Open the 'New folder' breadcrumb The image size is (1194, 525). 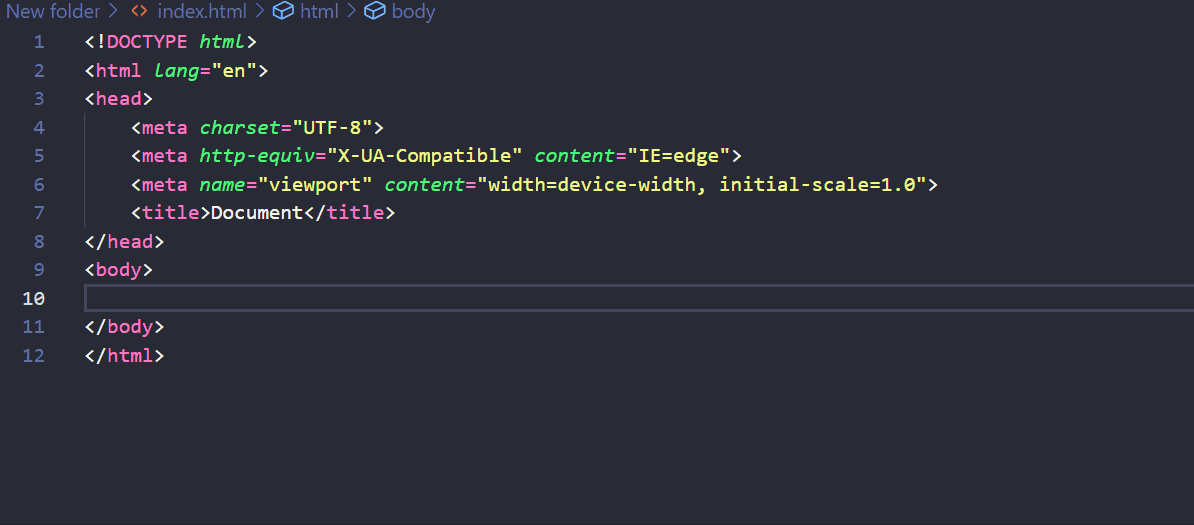point(53,11)
